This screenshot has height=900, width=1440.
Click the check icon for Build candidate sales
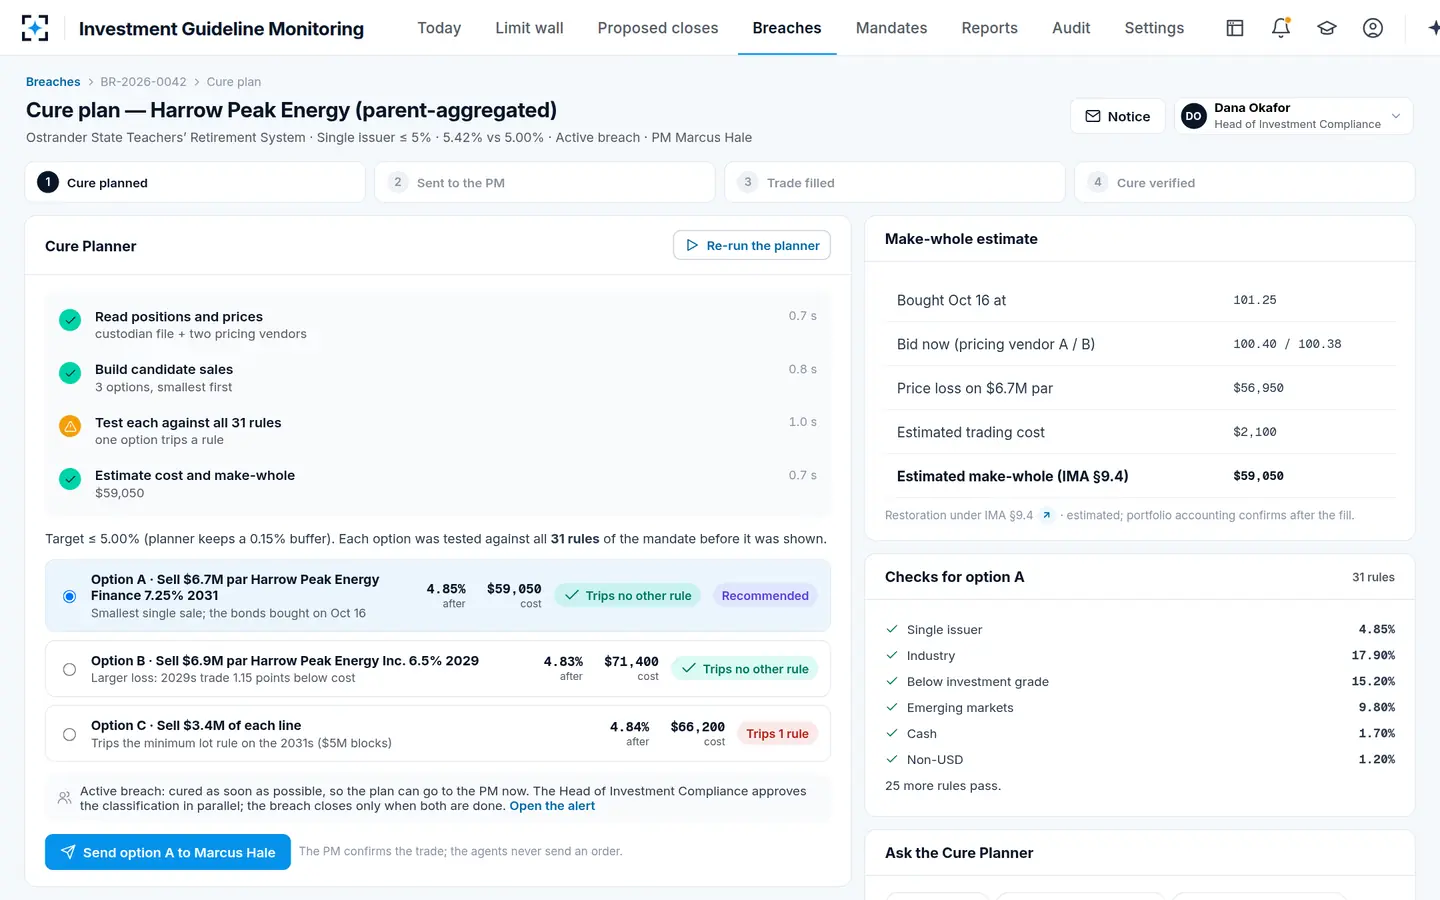[x=70, y=373]
